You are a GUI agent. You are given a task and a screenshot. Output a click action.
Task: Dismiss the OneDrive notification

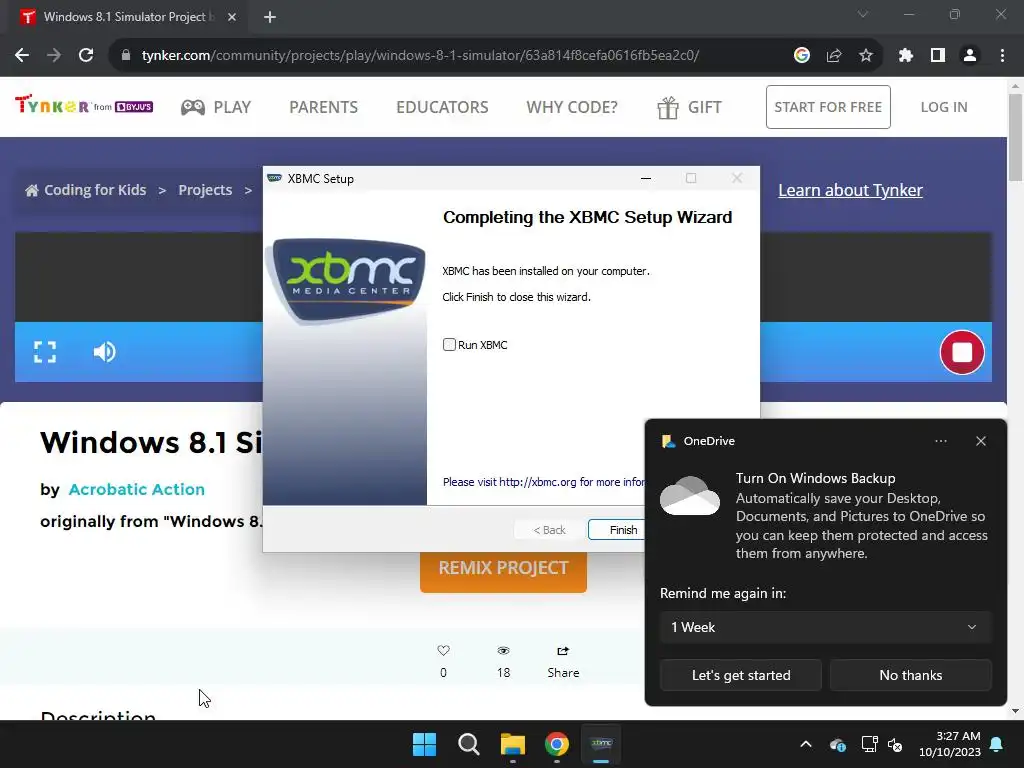point(980,441)
